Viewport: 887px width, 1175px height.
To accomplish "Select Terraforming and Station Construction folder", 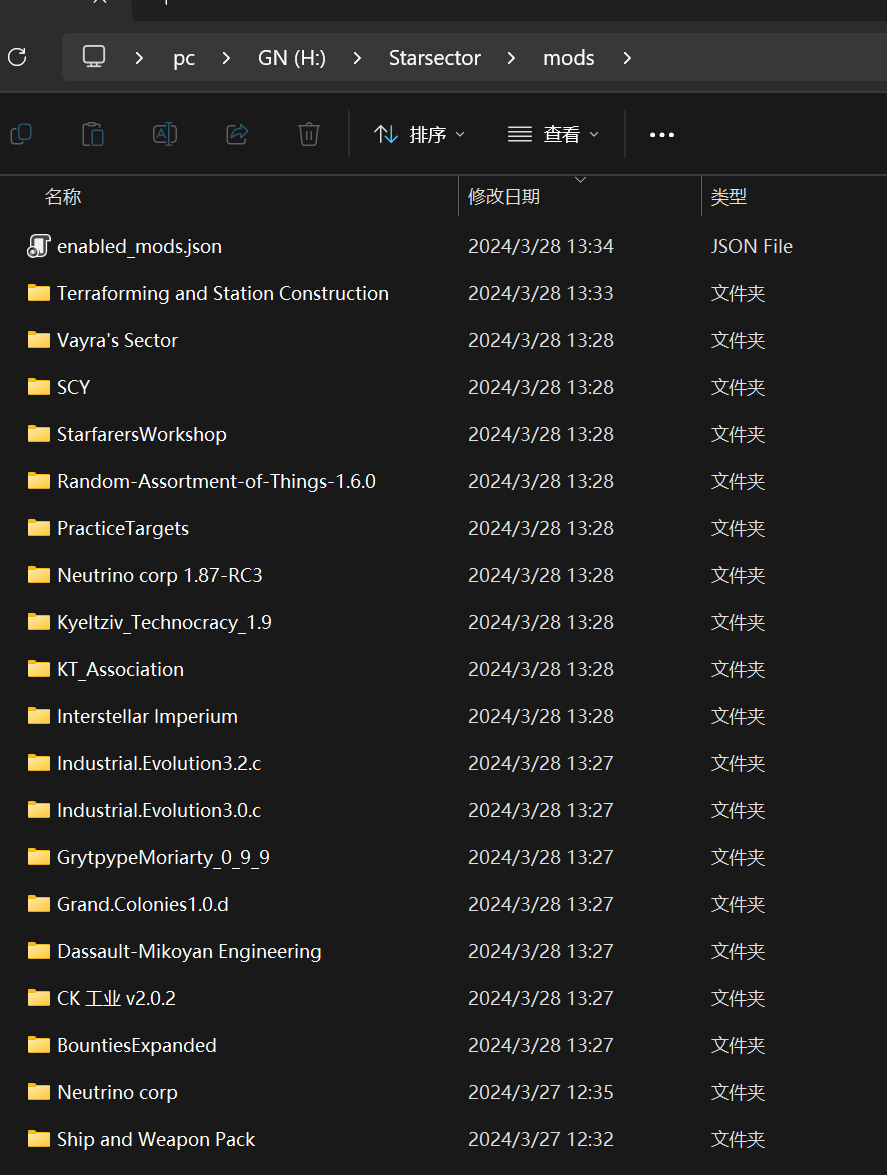I will [222, 293].
